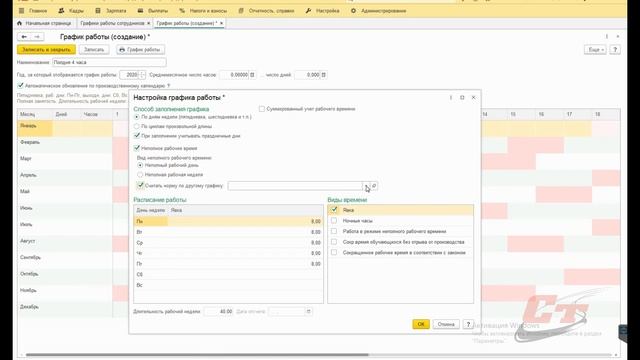This screenshot has width=640, height=360.
Task: Open the Налоги и взносы section
Action: tap(203, 11)
